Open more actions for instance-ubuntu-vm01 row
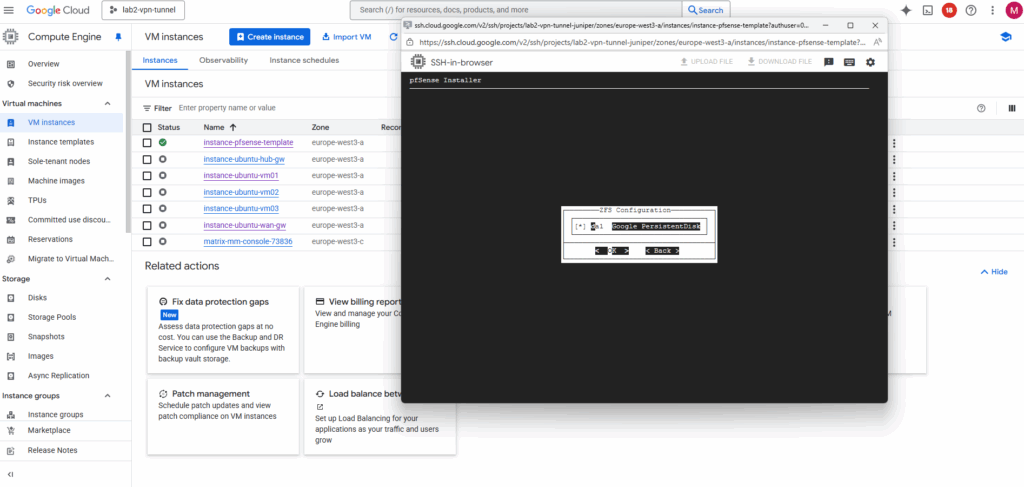Image resolution: width=1024 pixels, height=487 pixels. coord(894,176)
